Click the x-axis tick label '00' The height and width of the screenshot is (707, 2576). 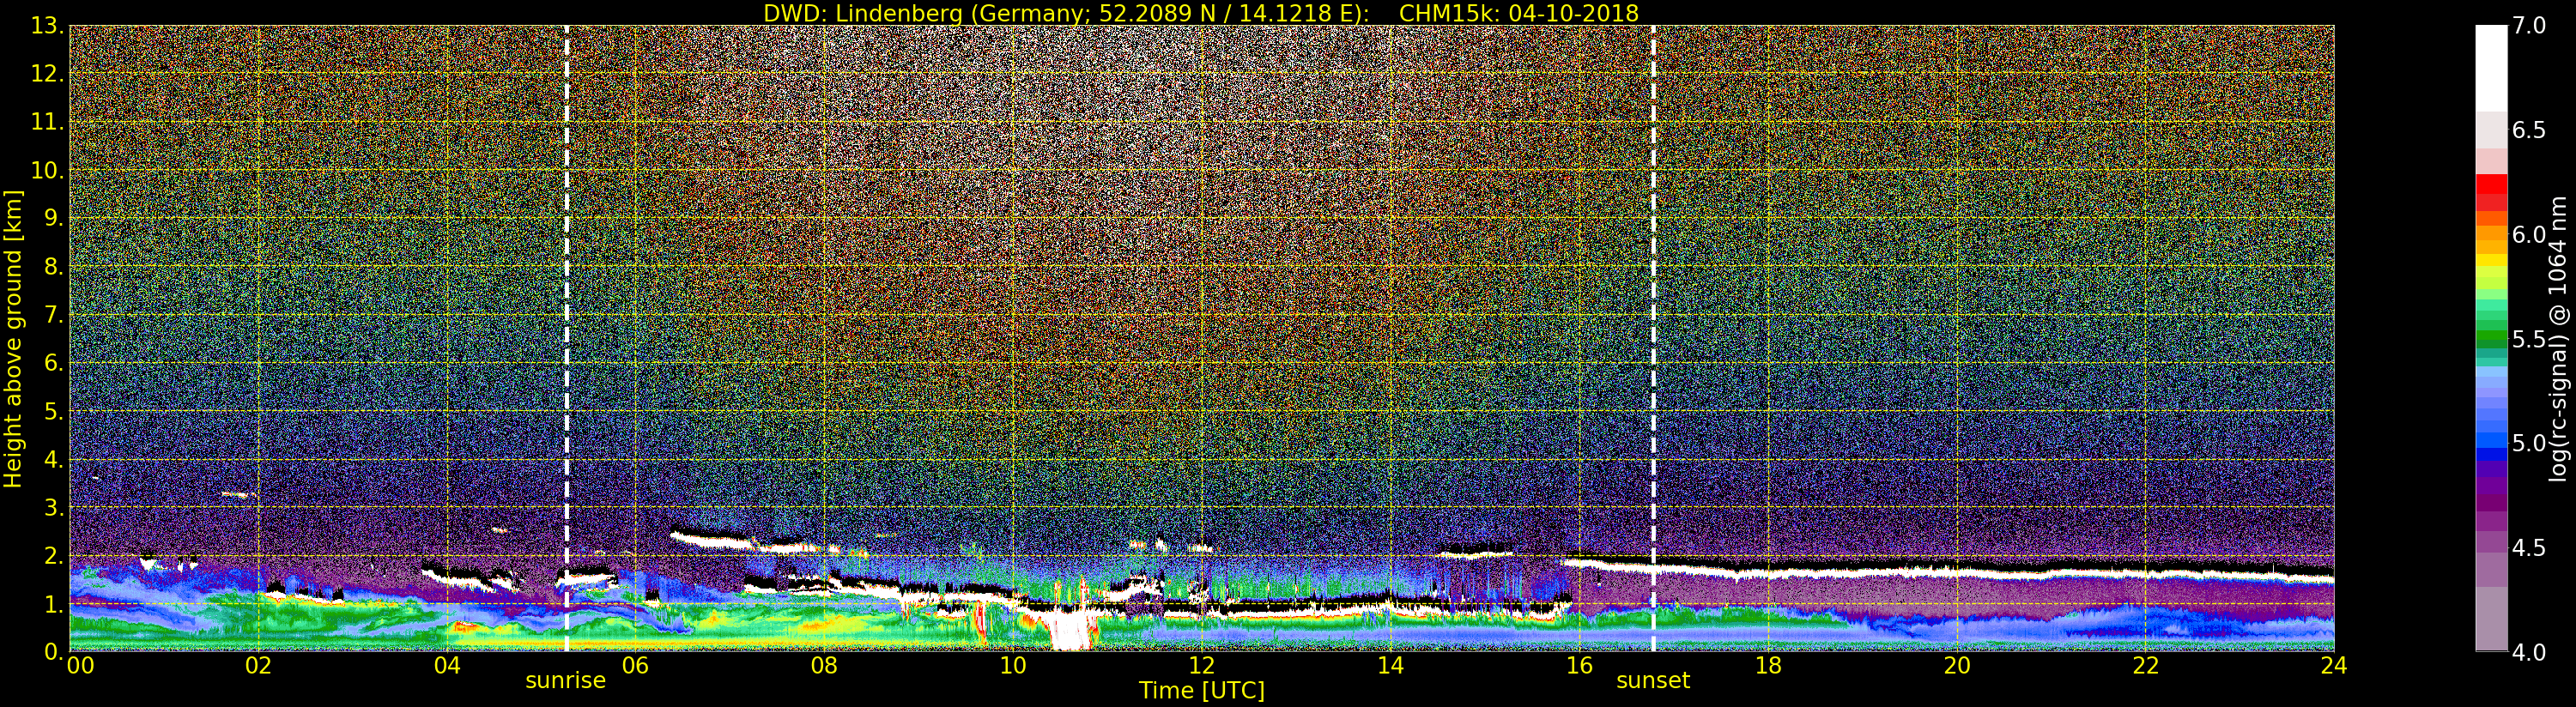[x=80, y=666]
